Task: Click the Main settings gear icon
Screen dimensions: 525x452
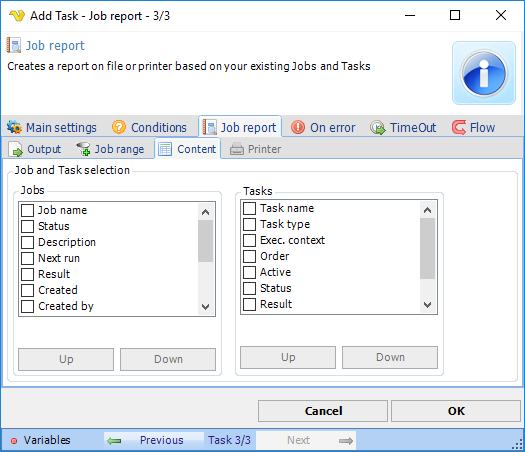Action: tap(14, 127)
